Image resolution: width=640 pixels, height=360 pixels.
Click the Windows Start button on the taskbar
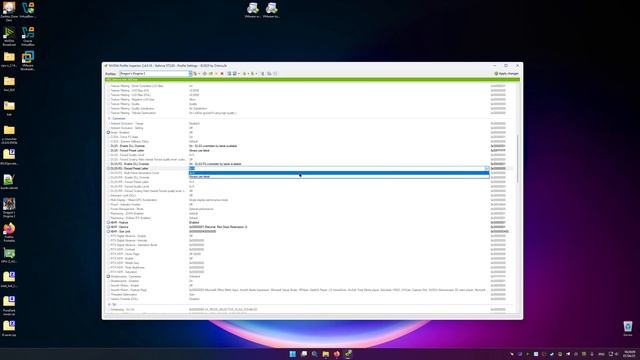click(x=293, y=354)
